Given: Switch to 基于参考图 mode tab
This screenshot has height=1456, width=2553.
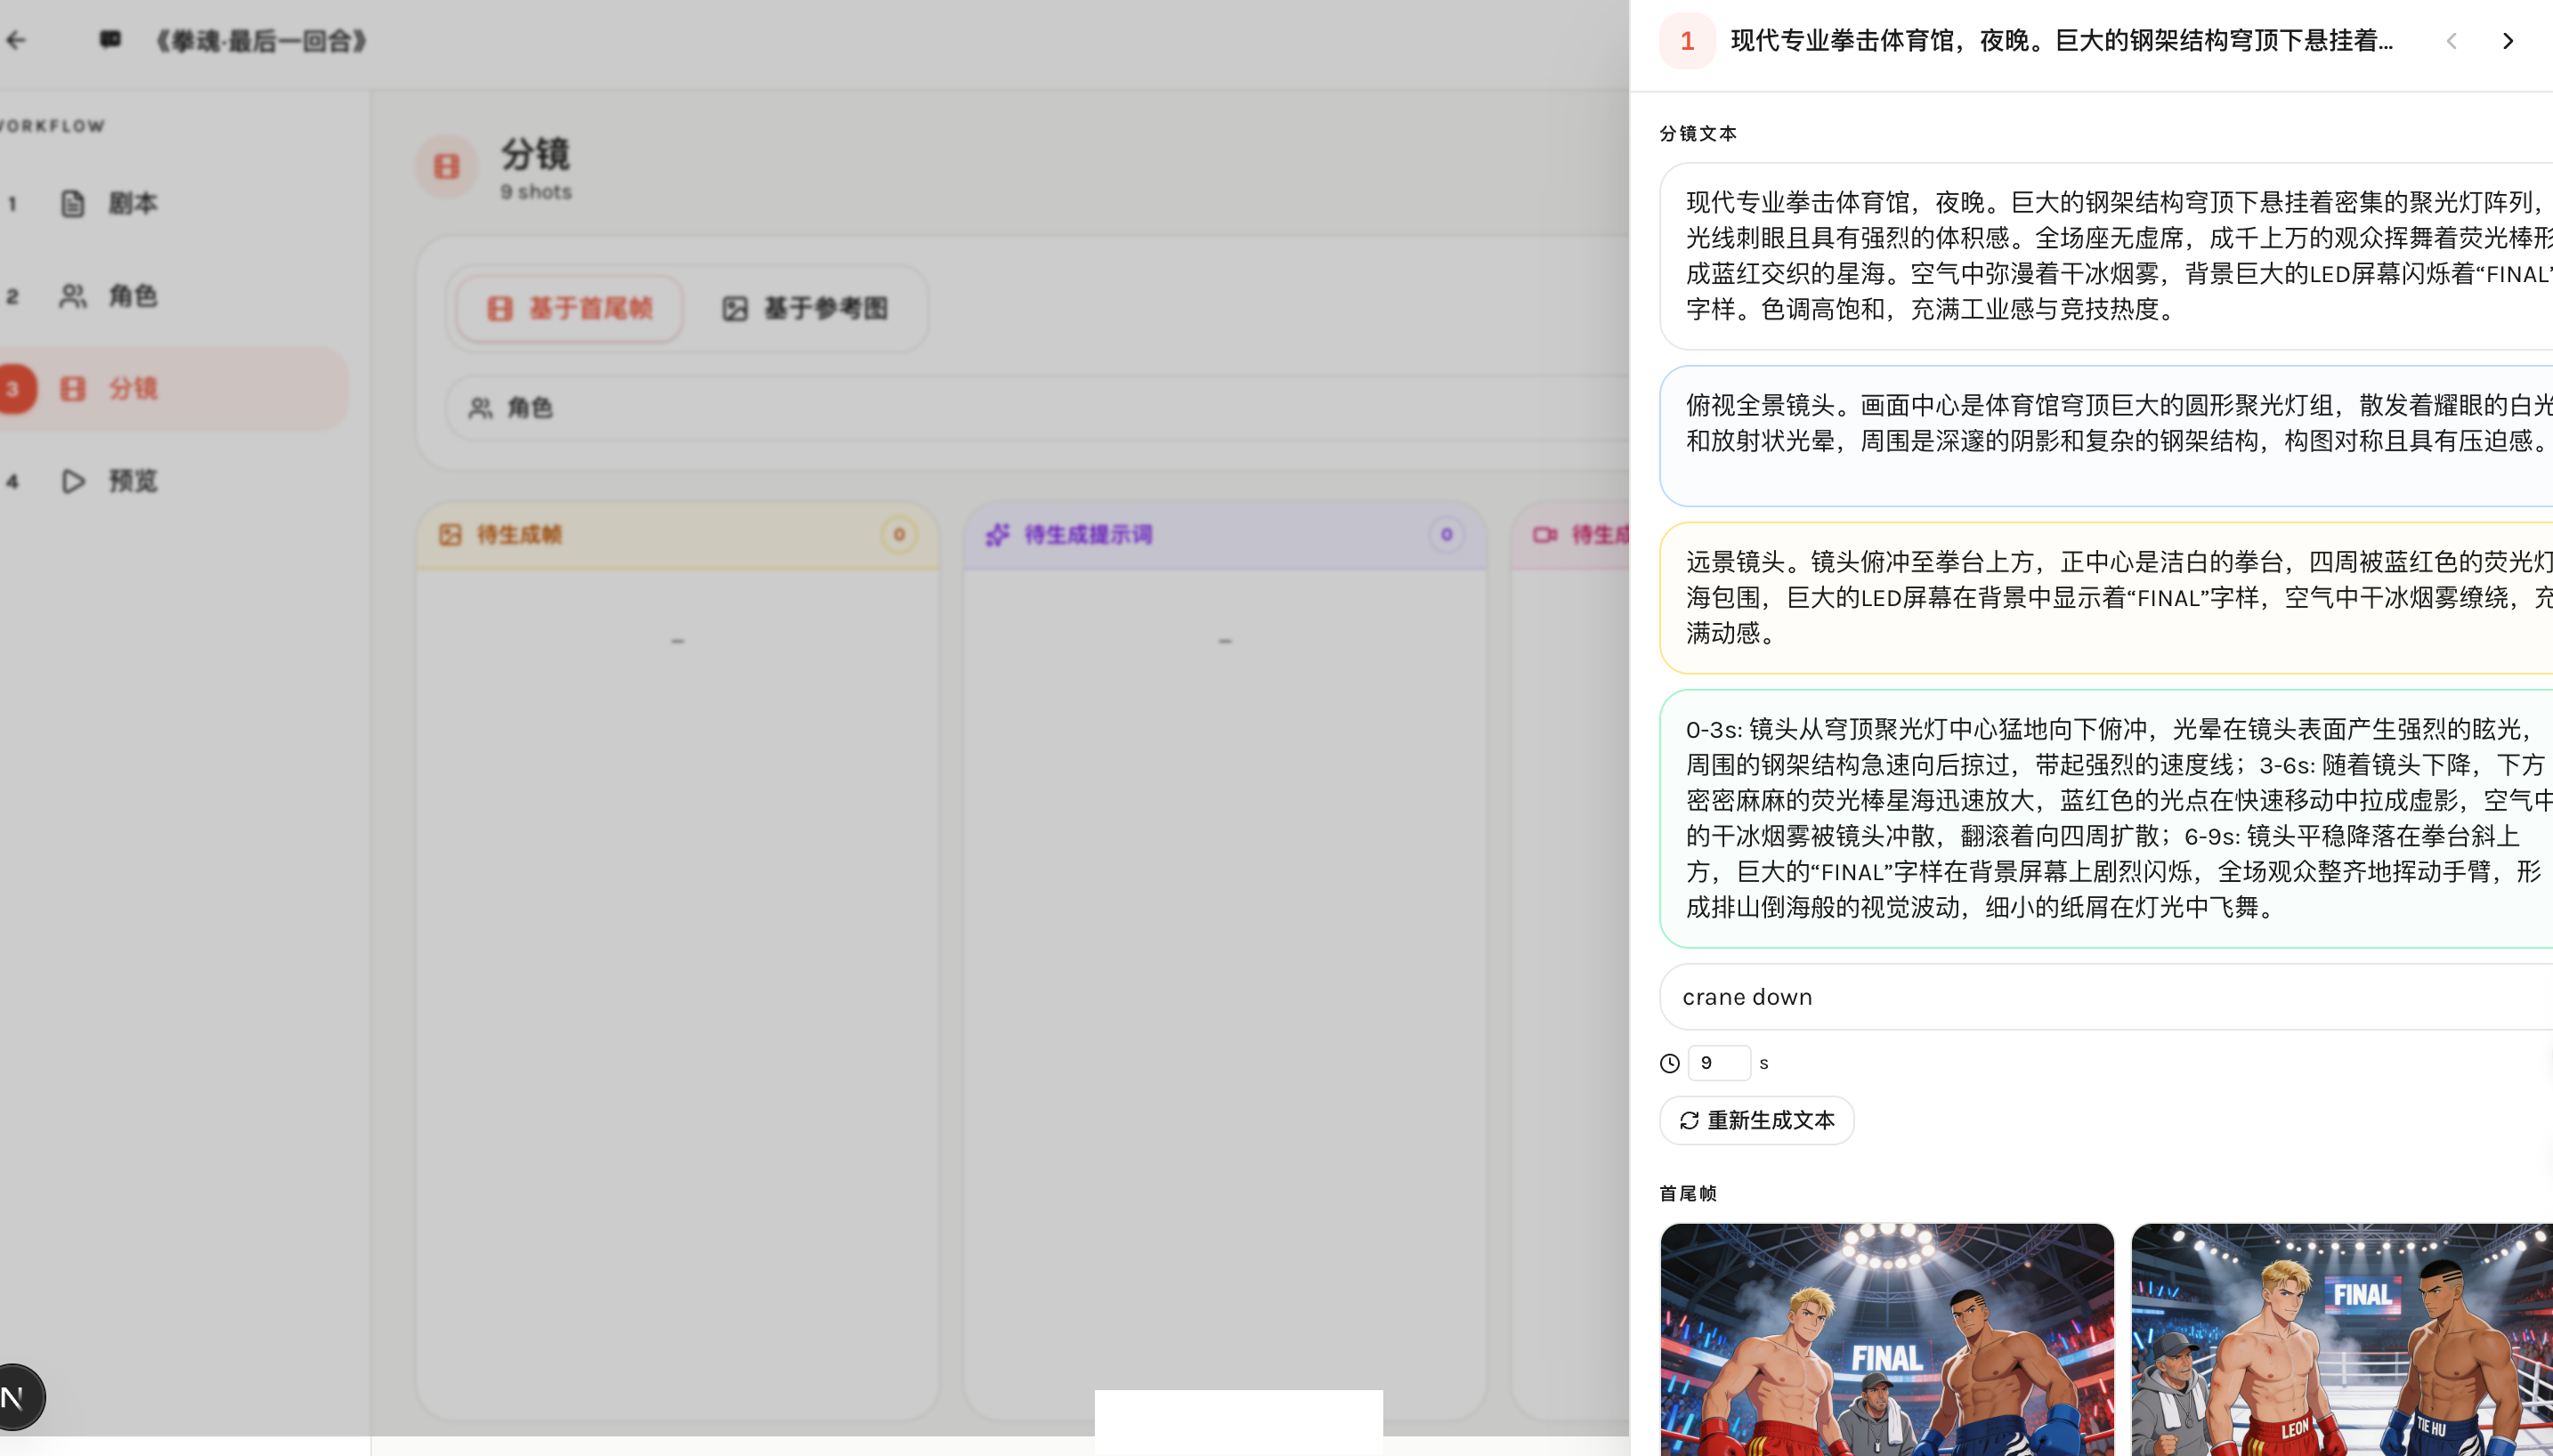Looking at the screenshot, I should coord(805,308).
